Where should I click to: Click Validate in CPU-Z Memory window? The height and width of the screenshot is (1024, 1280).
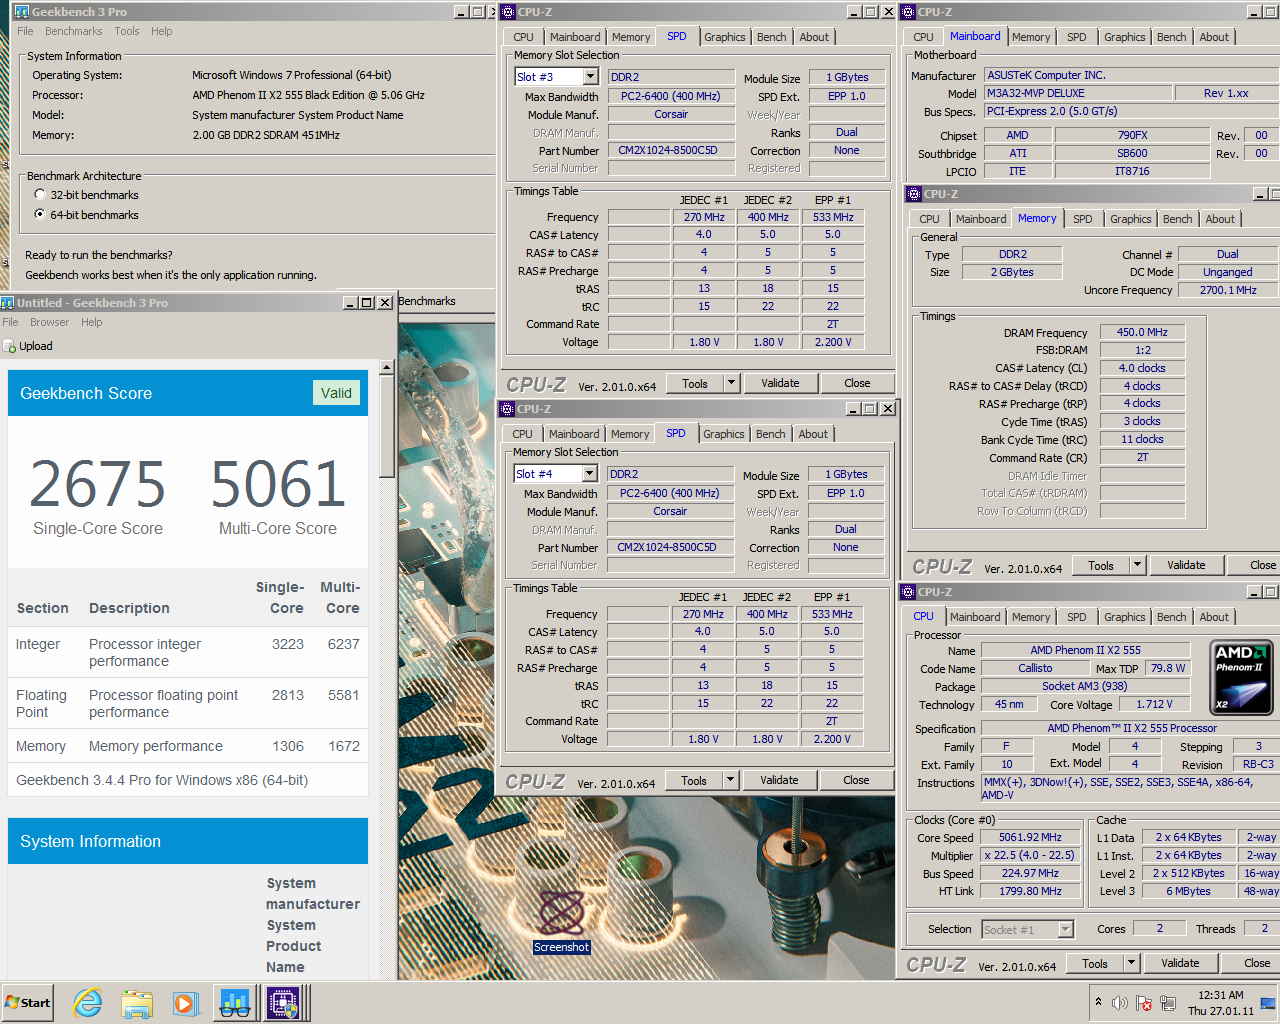[x=1186, y=565]
